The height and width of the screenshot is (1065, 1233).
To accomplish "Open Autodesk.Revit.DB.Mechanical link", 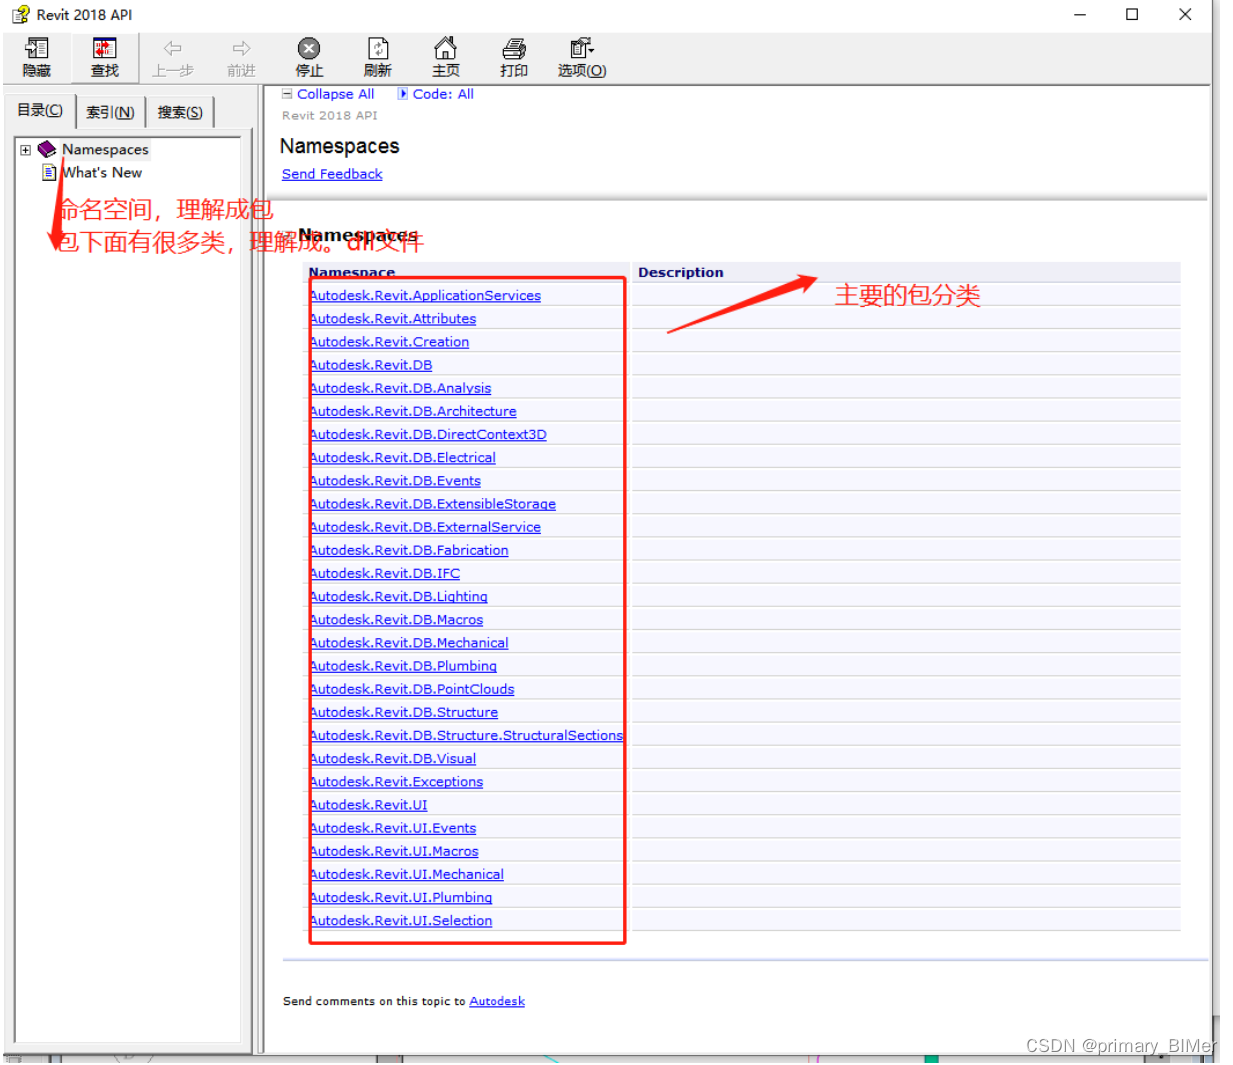I will click(409, 643).
